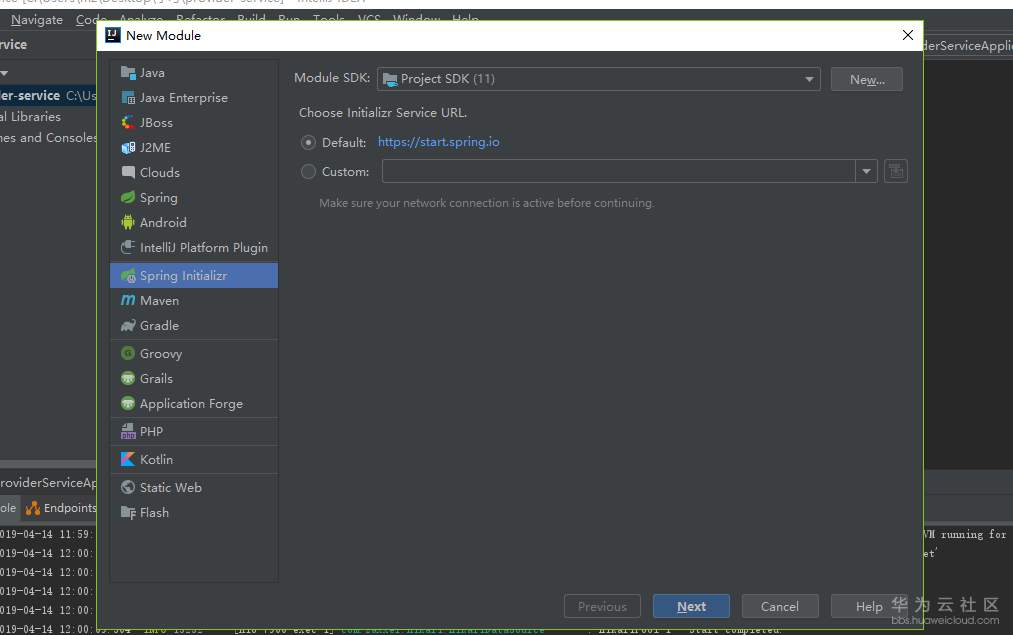The height and width of the screenshot is (635, 1013).
Task: Click the Previous button
Action: pos(602,607)
